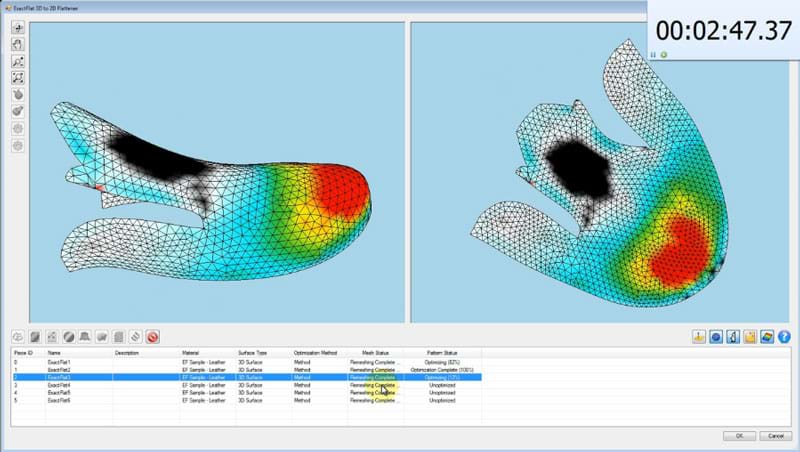The image size is (800, 452).
Task: Sort by the Name column header
Action: 54,353
